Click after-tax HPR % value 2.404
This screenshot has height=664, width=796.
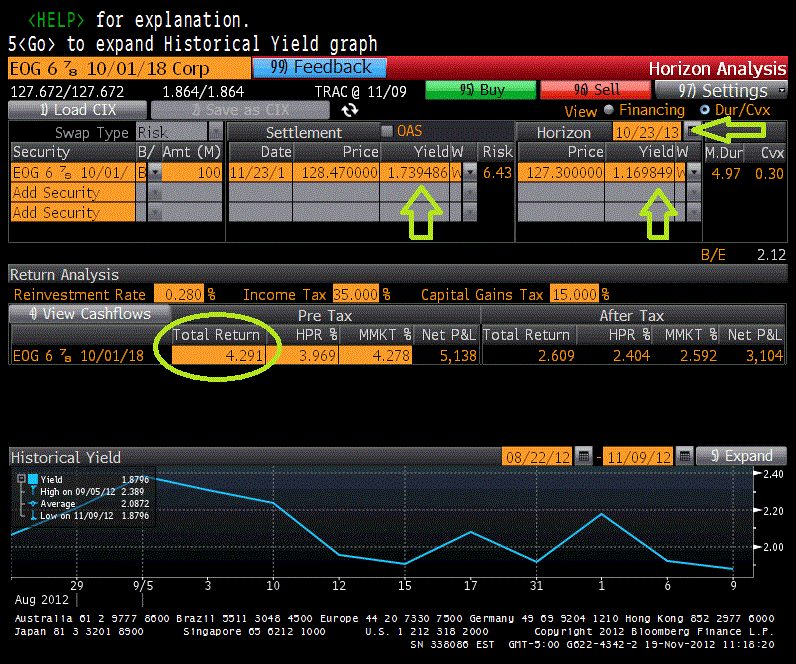coord(631,356)
